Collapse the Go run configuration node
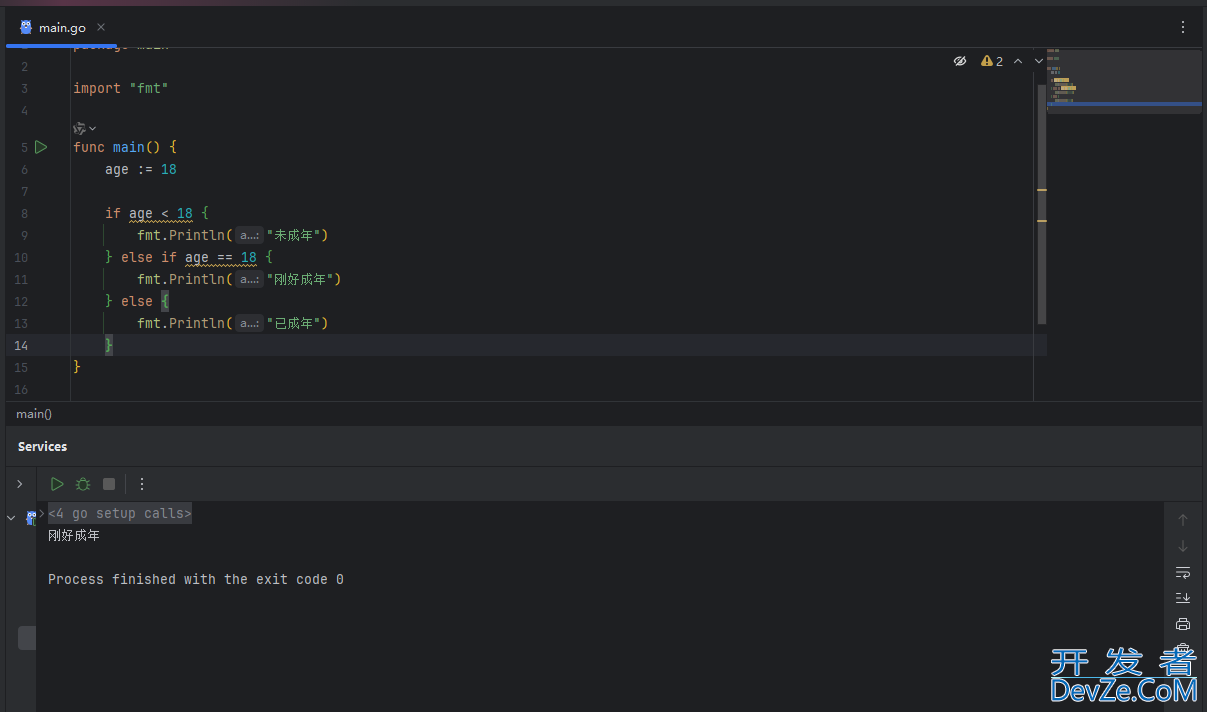The height and width of the screenshot is (712, 1207). pyautogui.click(x=11, y=518)
